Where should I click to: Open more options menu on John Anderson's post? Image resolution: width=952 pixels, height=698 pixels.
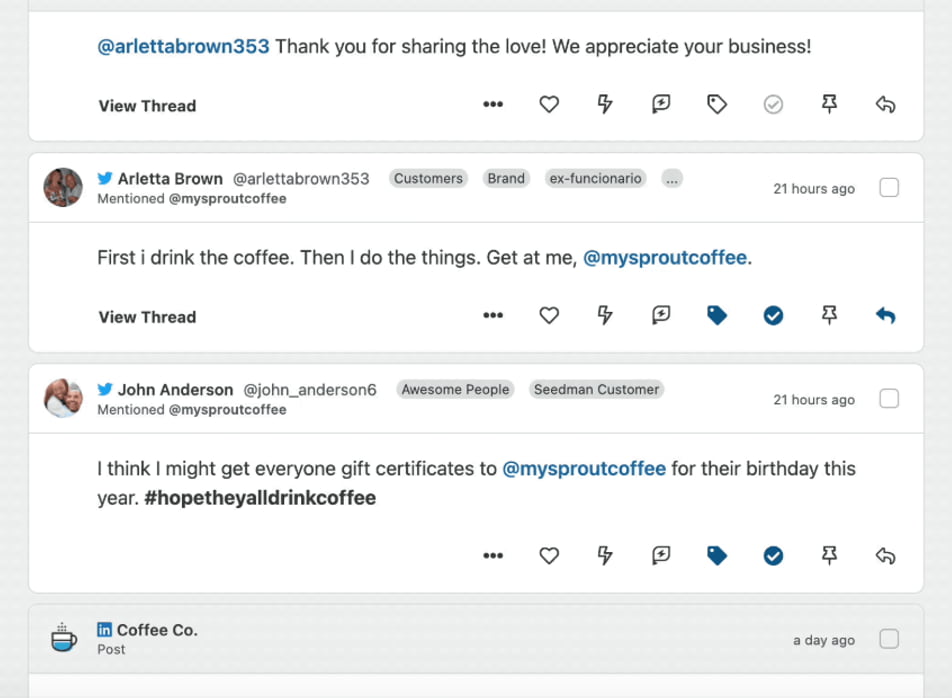pos(493,555)
